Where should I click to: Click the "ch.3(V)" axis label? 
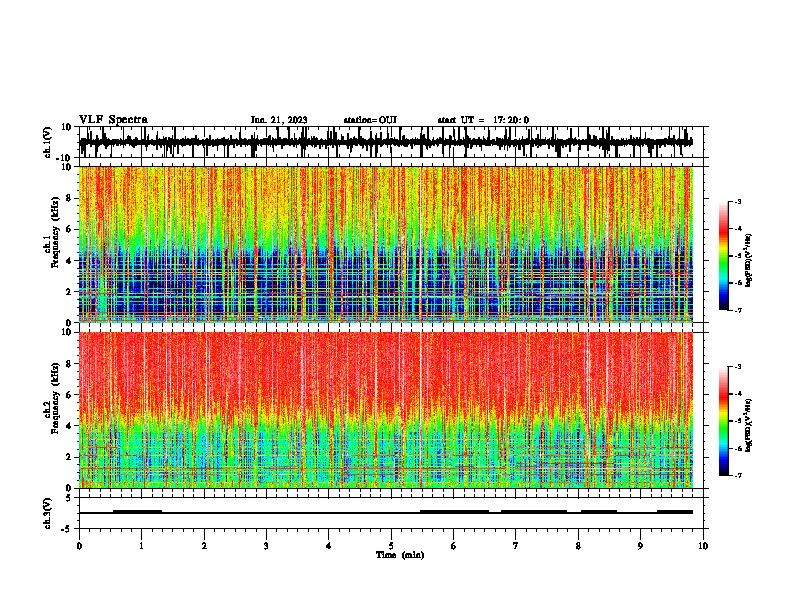tap(48, 513)
